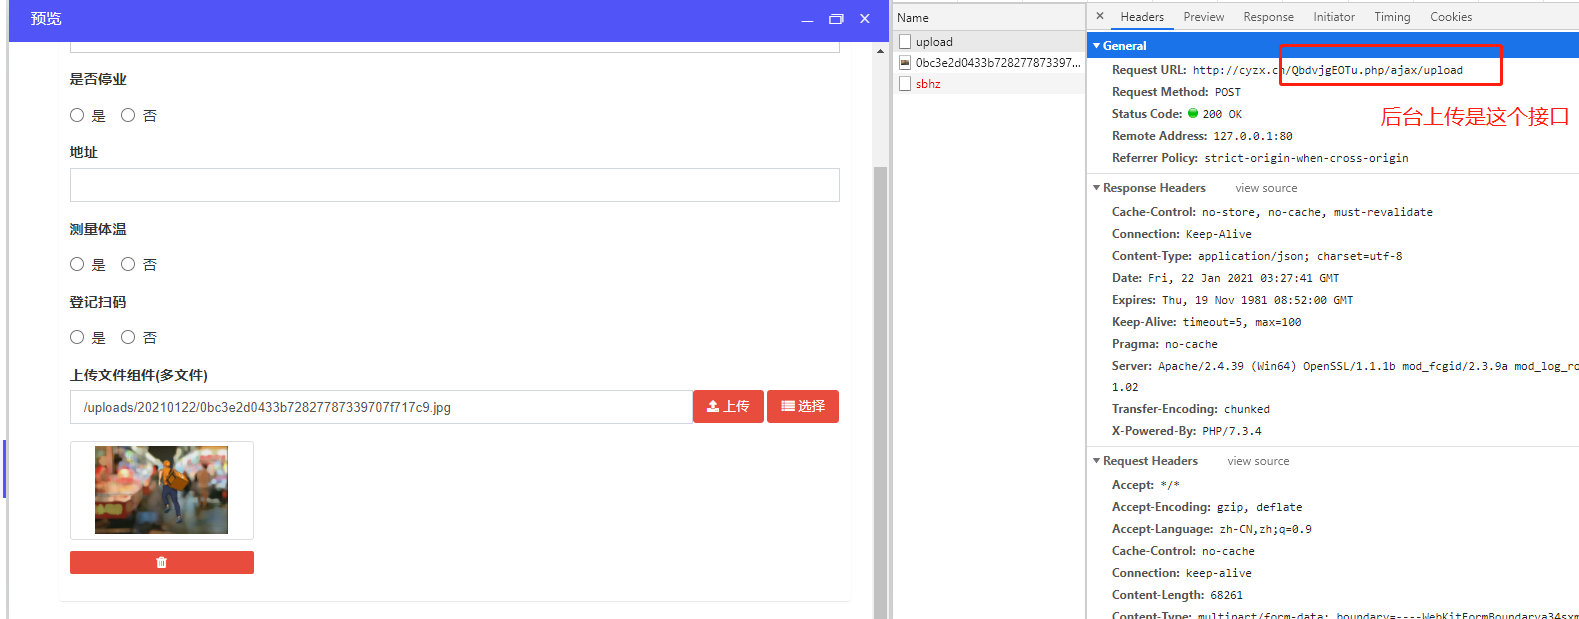Select 是 for 登记扫码
The height and width of the screenshot is (619, 1579).
[x=77, y=337]
